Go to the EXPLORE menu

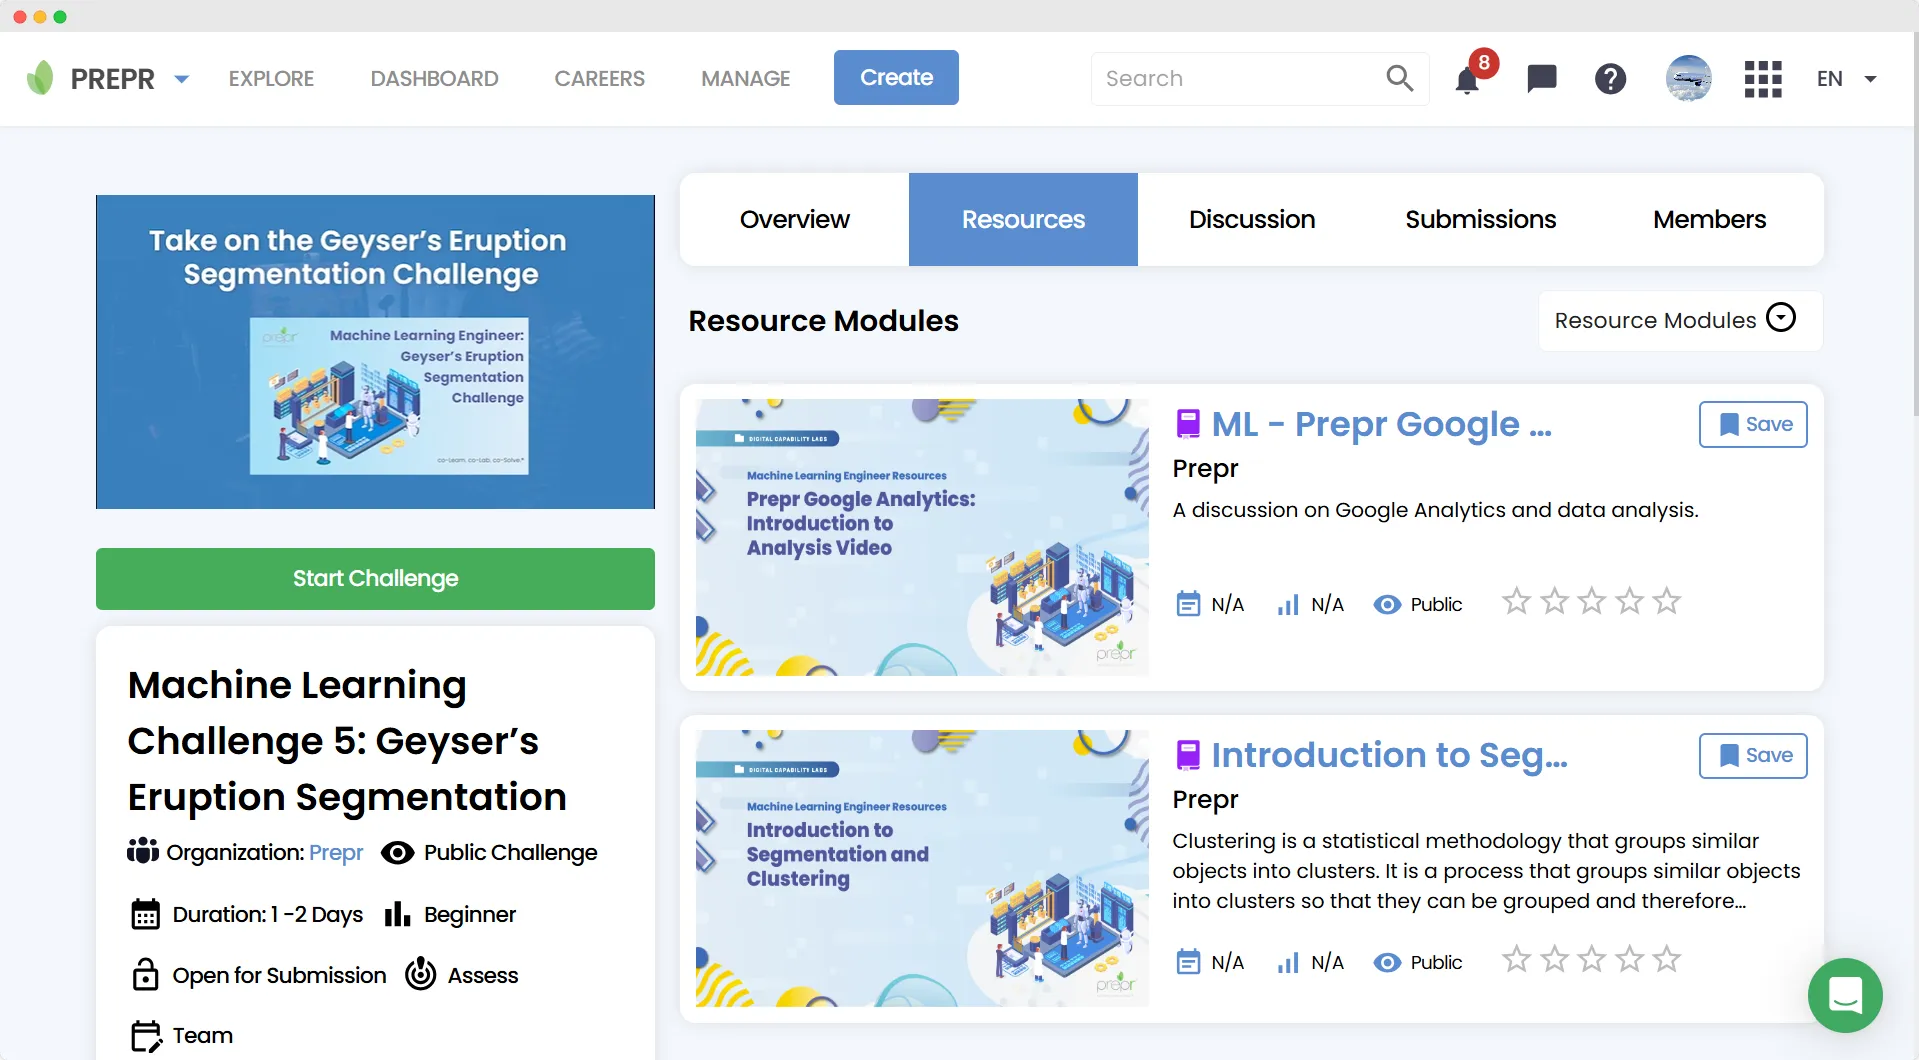[271, 78]
